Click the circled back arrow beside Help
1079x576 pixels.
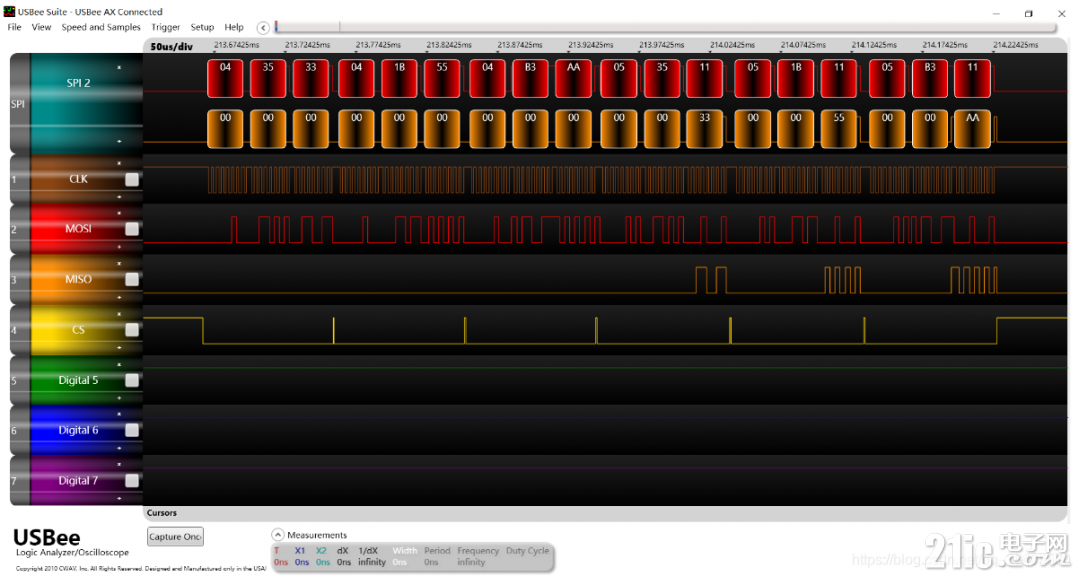coord(263,28)
